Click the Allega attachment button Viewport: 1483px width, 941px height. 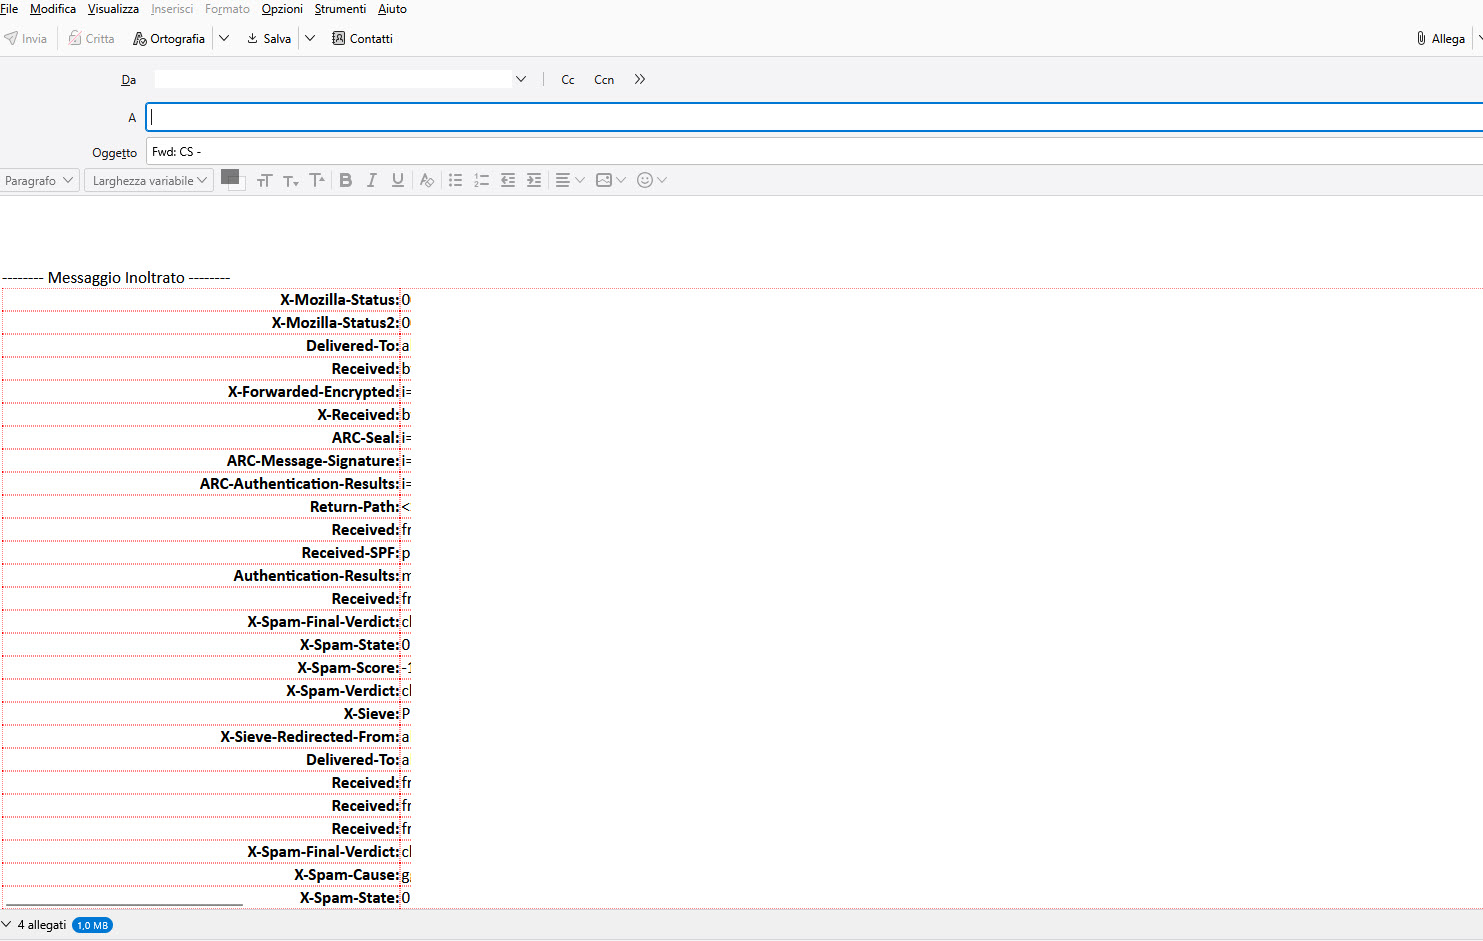[1440, 39]
